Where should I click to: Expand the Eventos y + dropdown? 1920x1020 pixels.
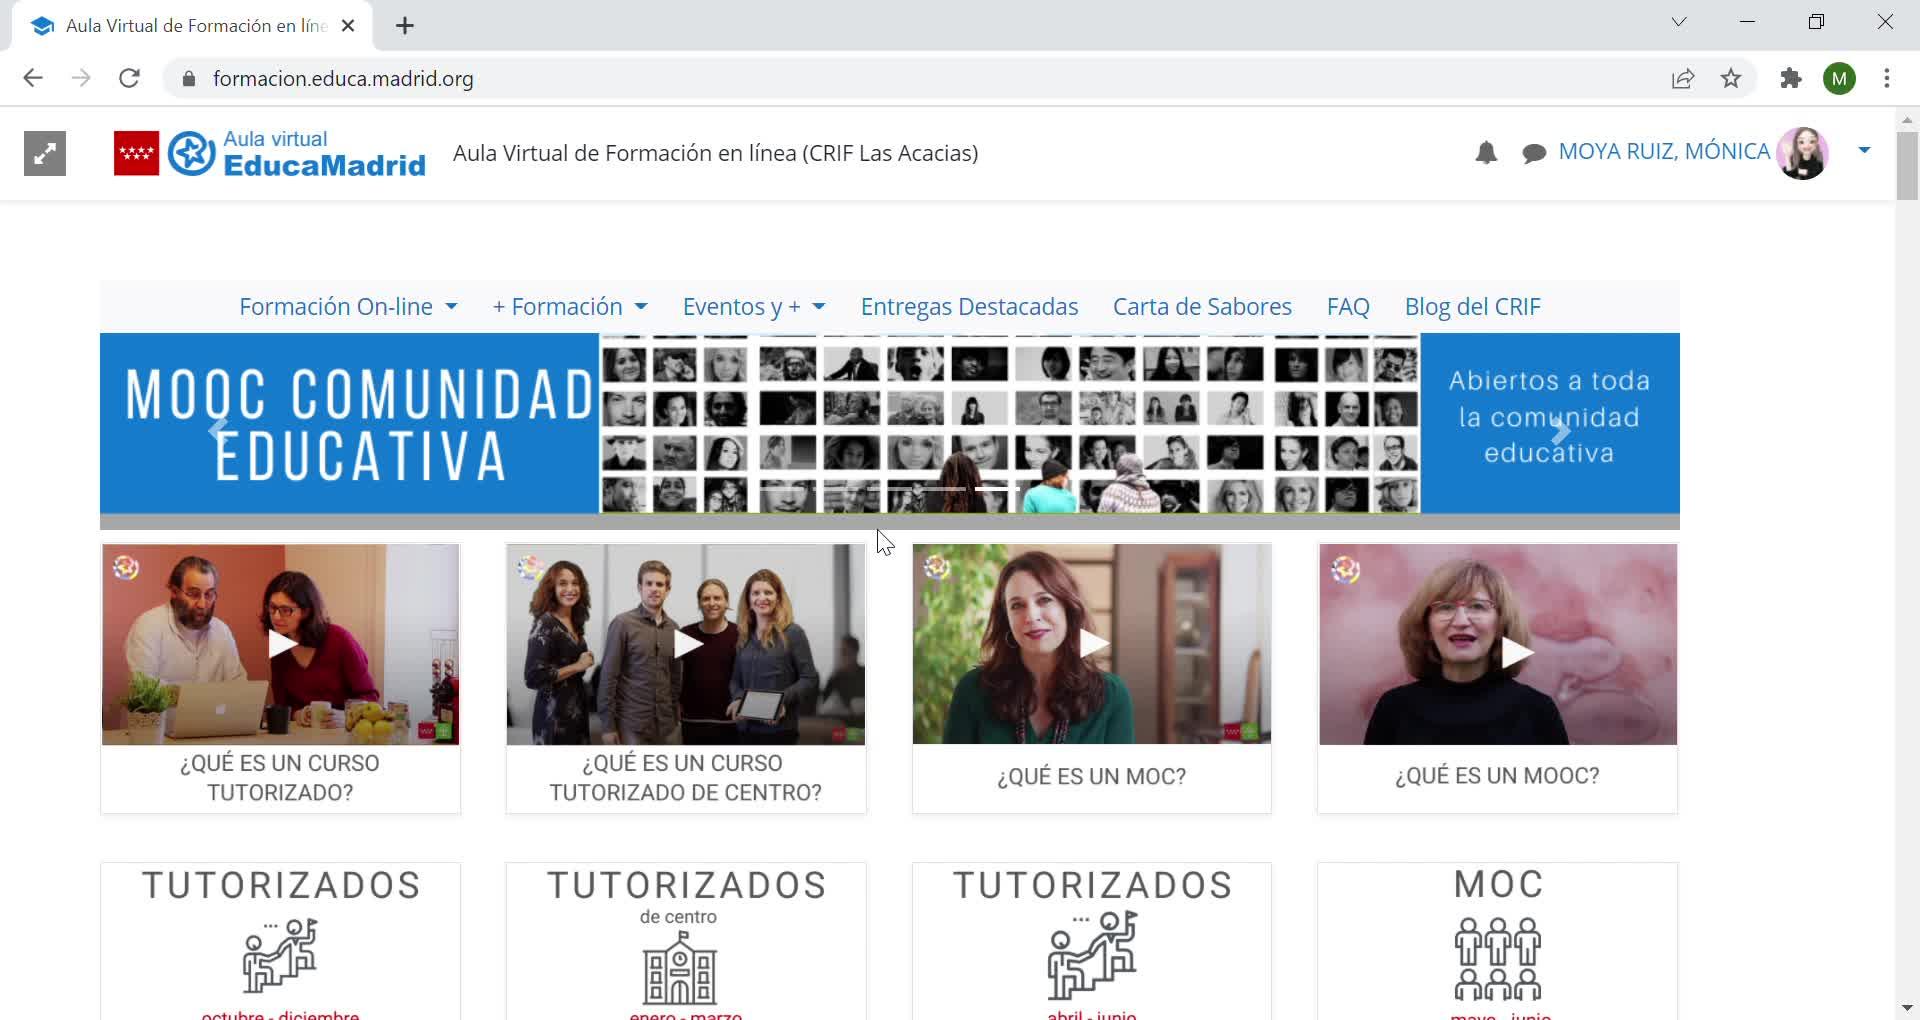pyautogui.click(x=754, y=307)
